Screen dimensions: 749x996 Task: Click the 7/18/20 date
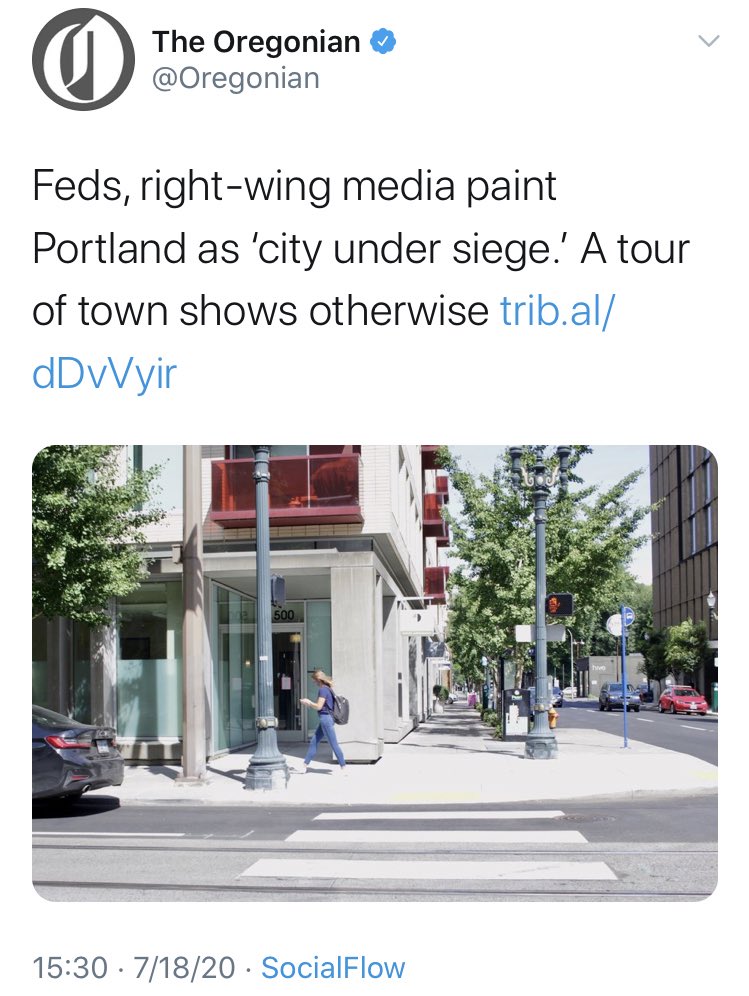(184, 968)
